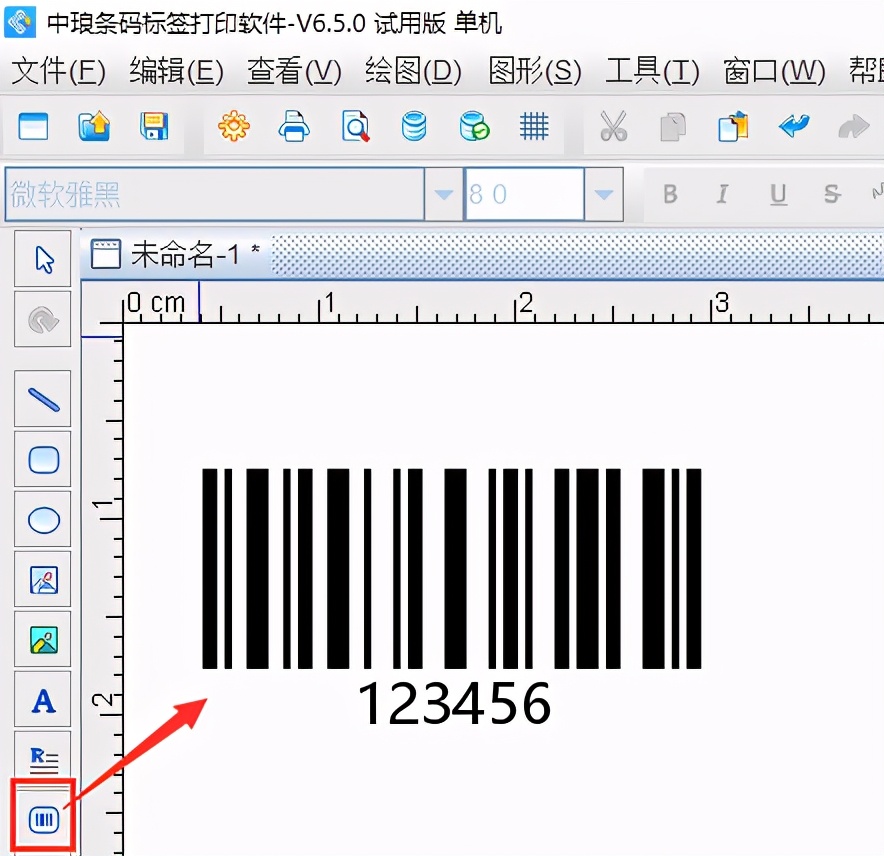This screenshot has height=856, width=884.
Task: Select the ellipse drawing tool
Action: (43, 519)
